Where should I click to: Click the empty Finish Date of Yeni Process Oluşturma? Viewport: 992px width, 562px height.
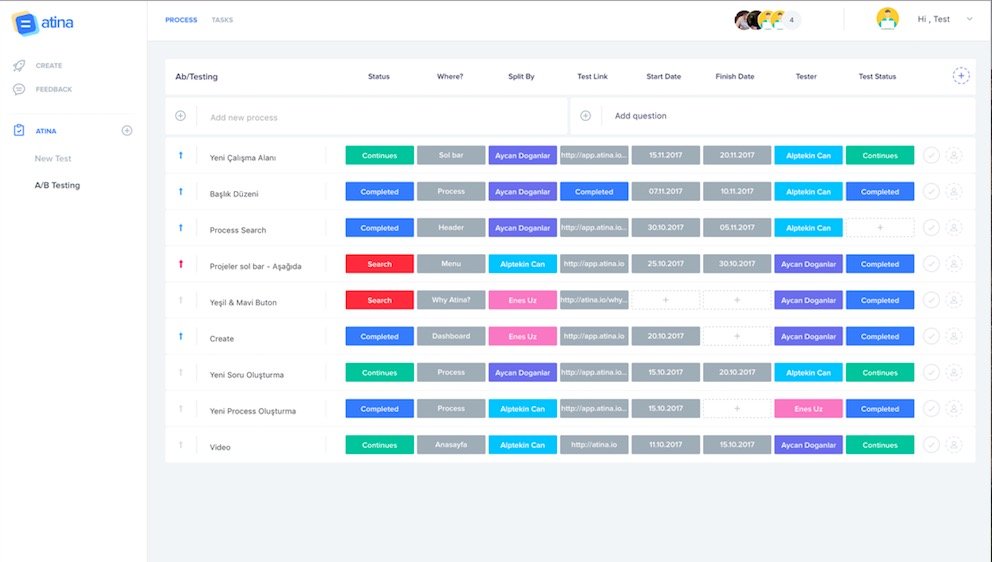click(736, 409)
